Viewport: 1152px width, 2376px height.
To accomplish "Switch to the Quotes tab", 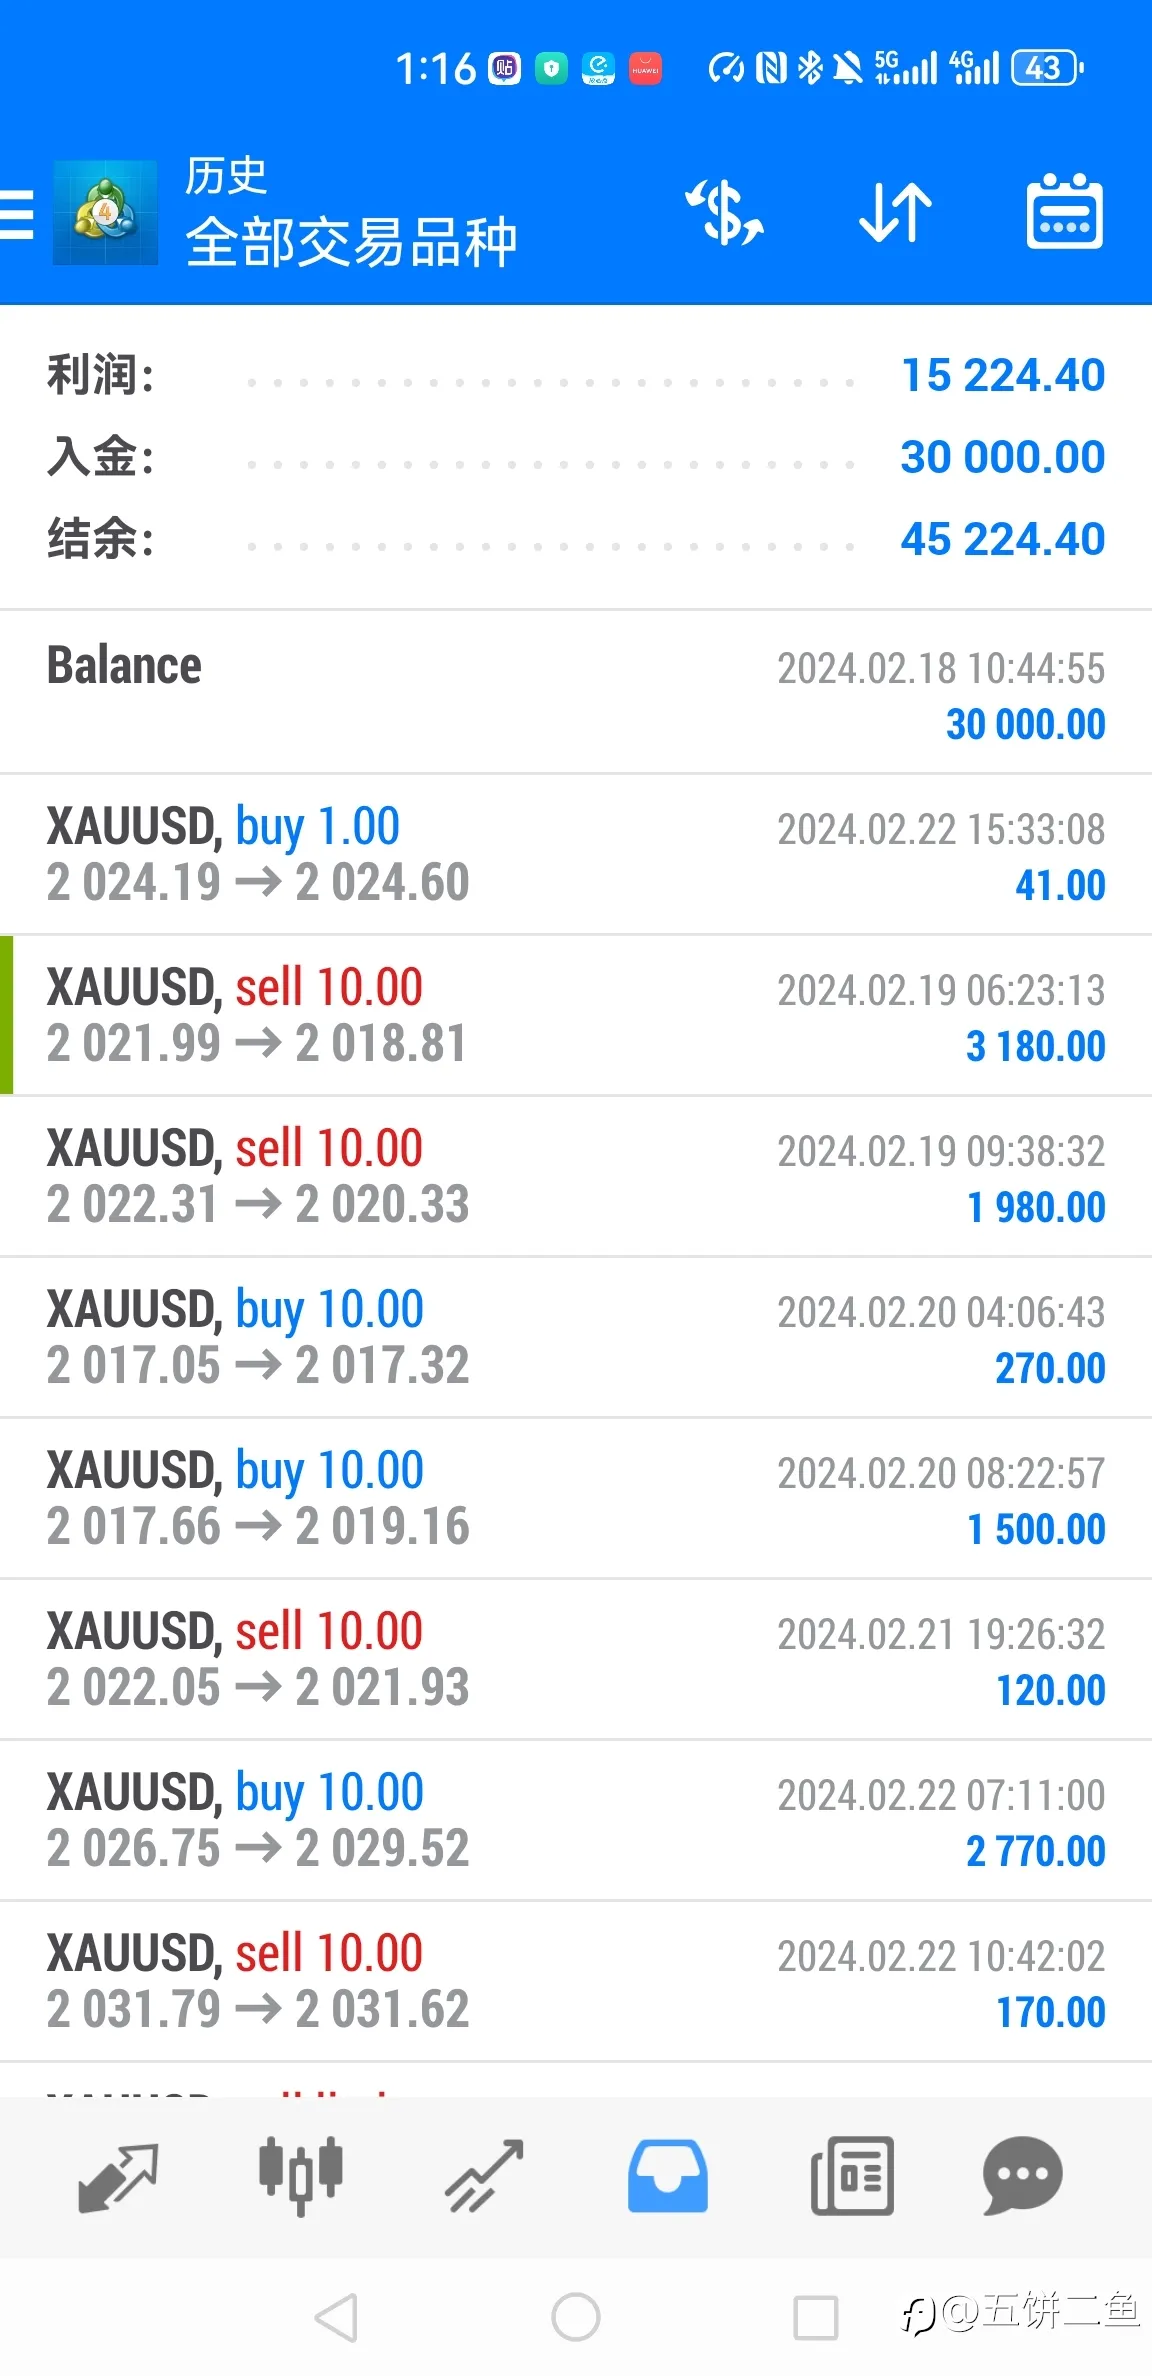I will click(118, 2178).
